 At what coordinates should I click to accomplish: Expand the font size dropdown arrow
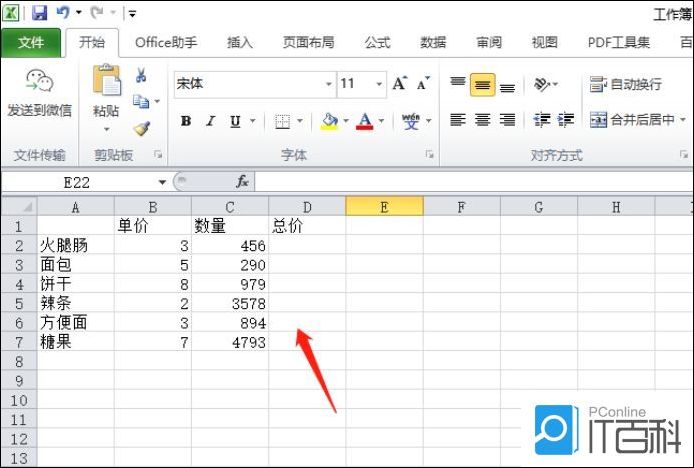coord(379,84)
